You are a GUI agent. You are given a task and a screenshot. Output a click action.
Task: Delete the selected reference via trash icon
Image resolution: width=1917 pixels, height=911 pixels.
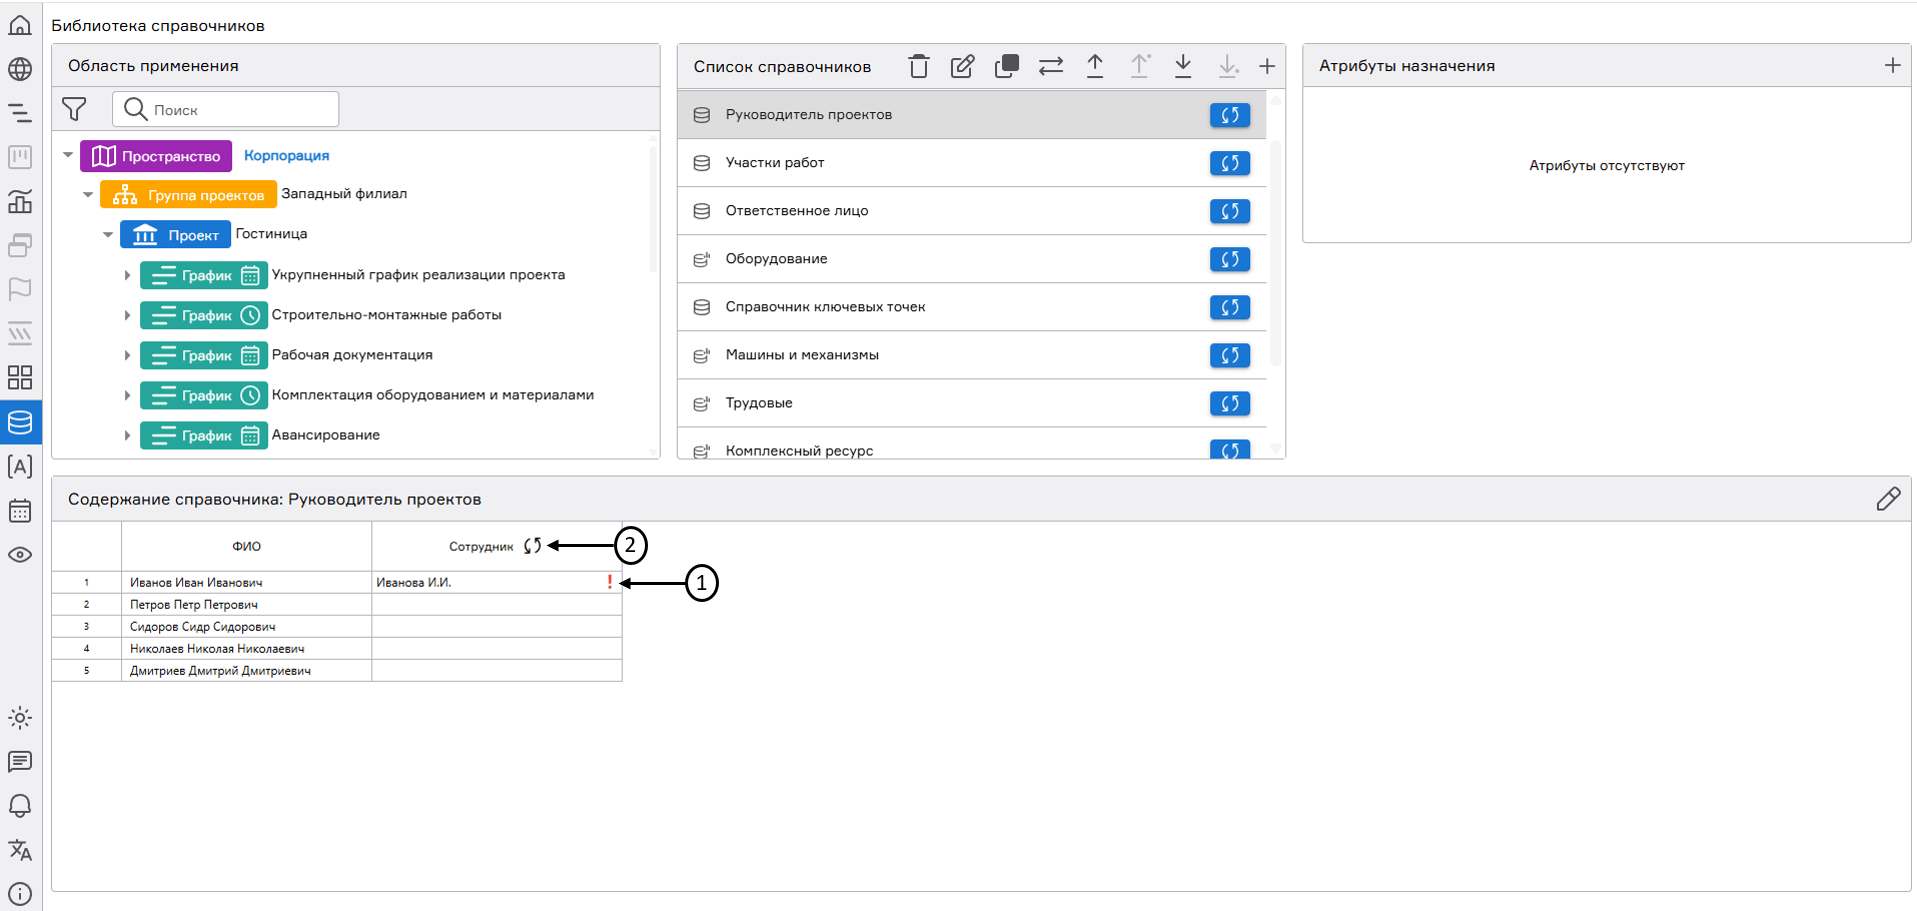(918, 67)
